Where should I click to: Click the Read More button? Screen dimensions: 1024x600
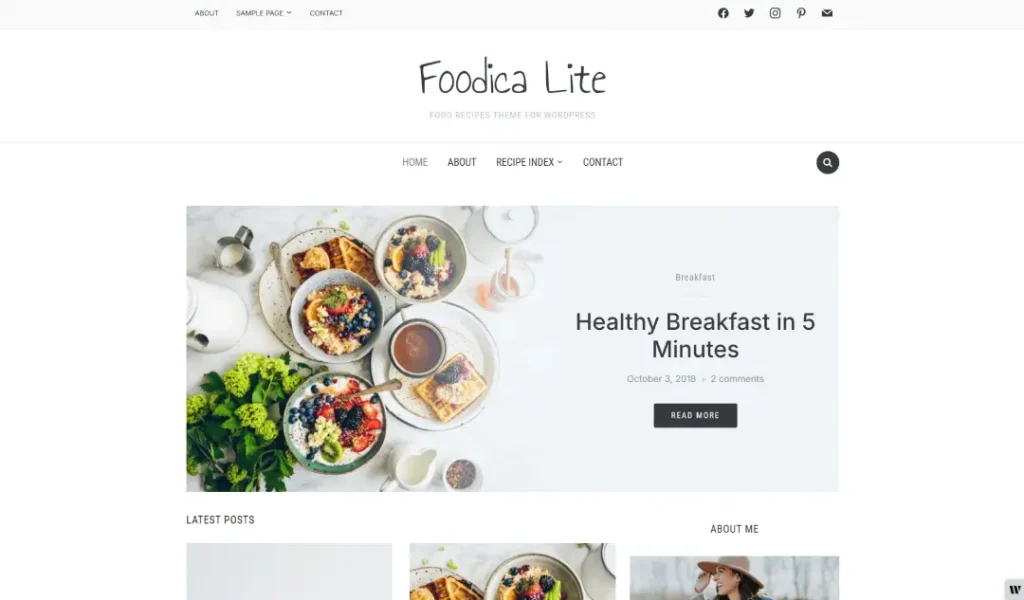695,415
